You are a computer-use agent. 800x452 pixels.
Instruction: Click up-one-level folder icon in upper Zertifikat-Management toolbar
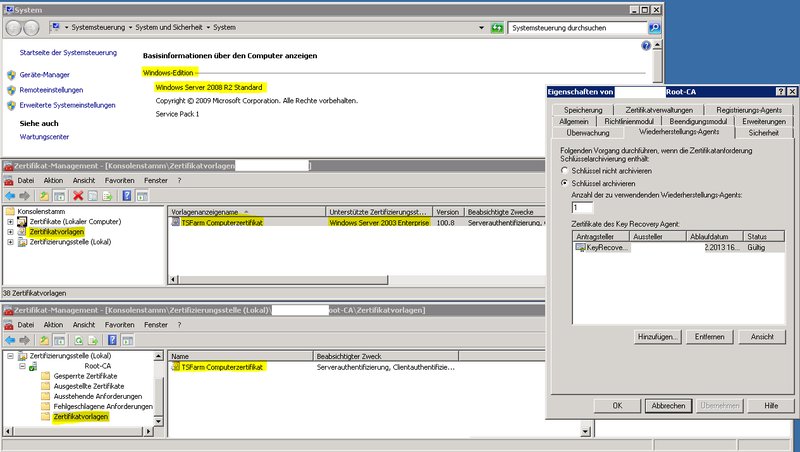tap(44, 196)
